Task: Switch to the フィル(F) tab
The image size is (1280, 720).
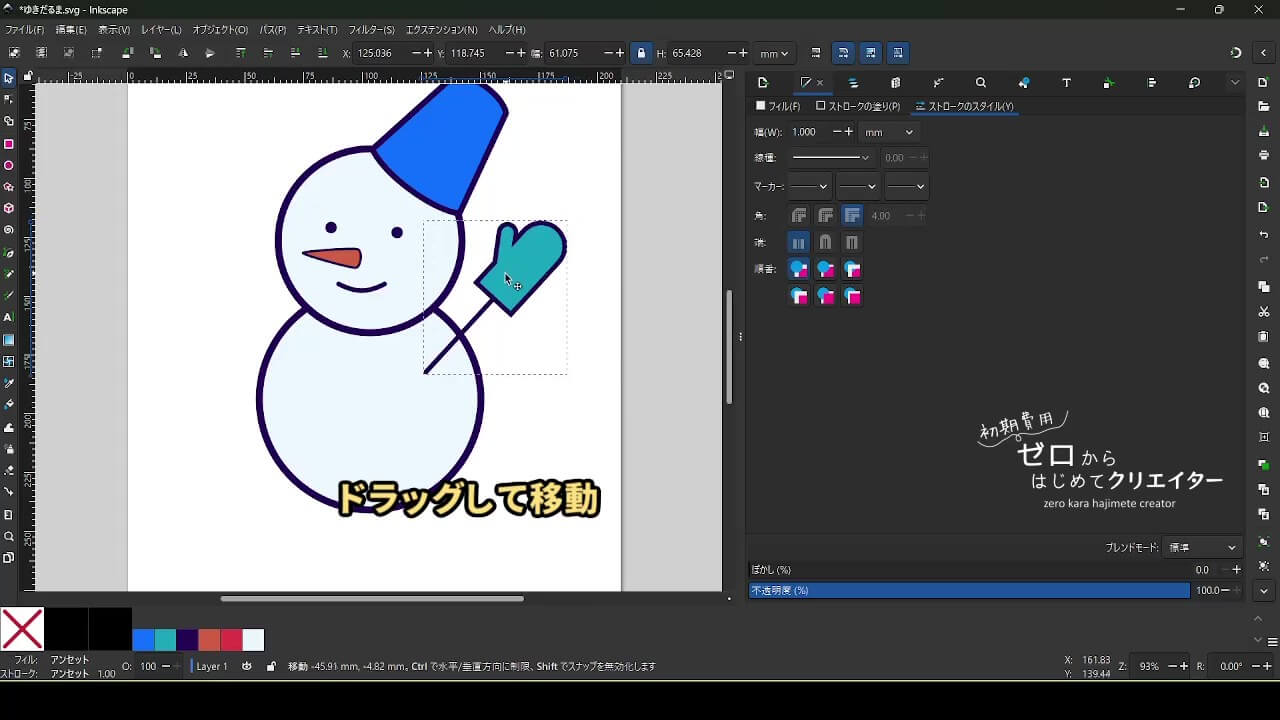Action: click(x=778, y=106)
